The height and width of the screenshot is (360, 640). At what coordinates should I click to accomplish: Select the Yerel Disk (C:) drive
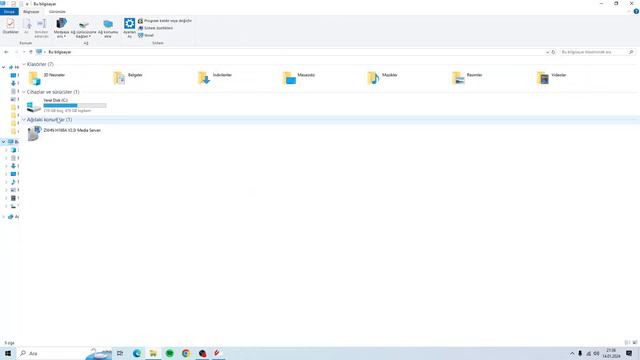tap(67, 106)
